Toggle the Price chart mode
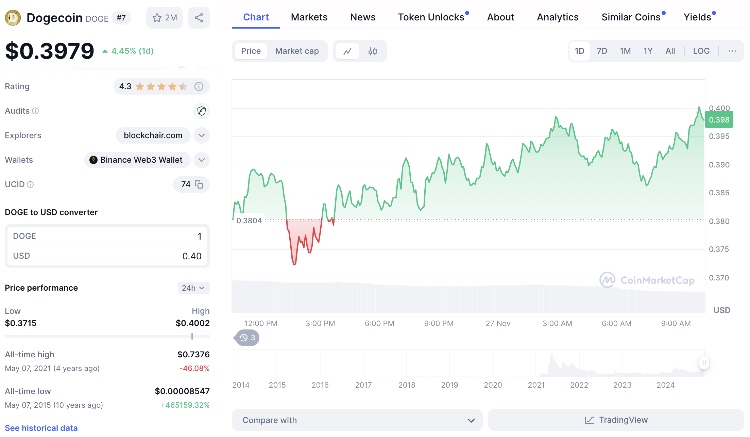The height and width of the screenshot is (437, 750). tap(251, 51)
